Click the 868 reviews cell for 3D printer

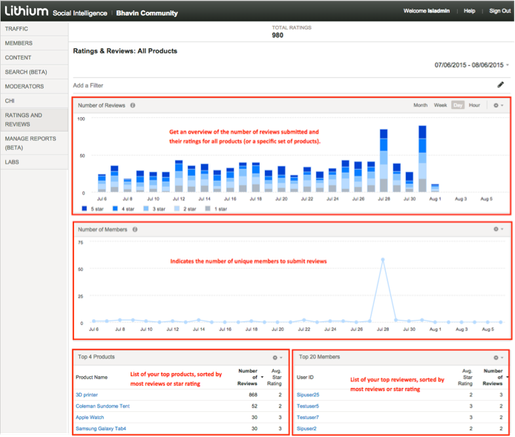click(253, 395)
